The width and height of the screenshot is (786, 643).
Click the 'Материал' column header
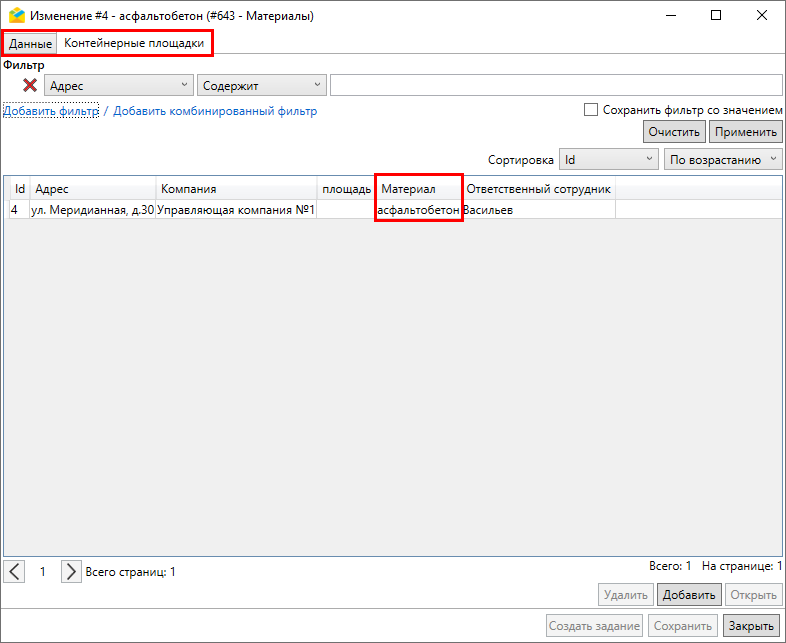tap(418, 189)
